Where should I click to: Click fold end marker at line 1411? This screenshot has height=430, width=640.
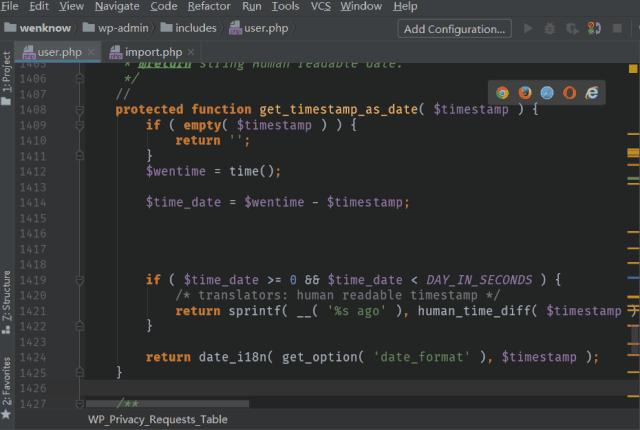(x=80, y=155)
